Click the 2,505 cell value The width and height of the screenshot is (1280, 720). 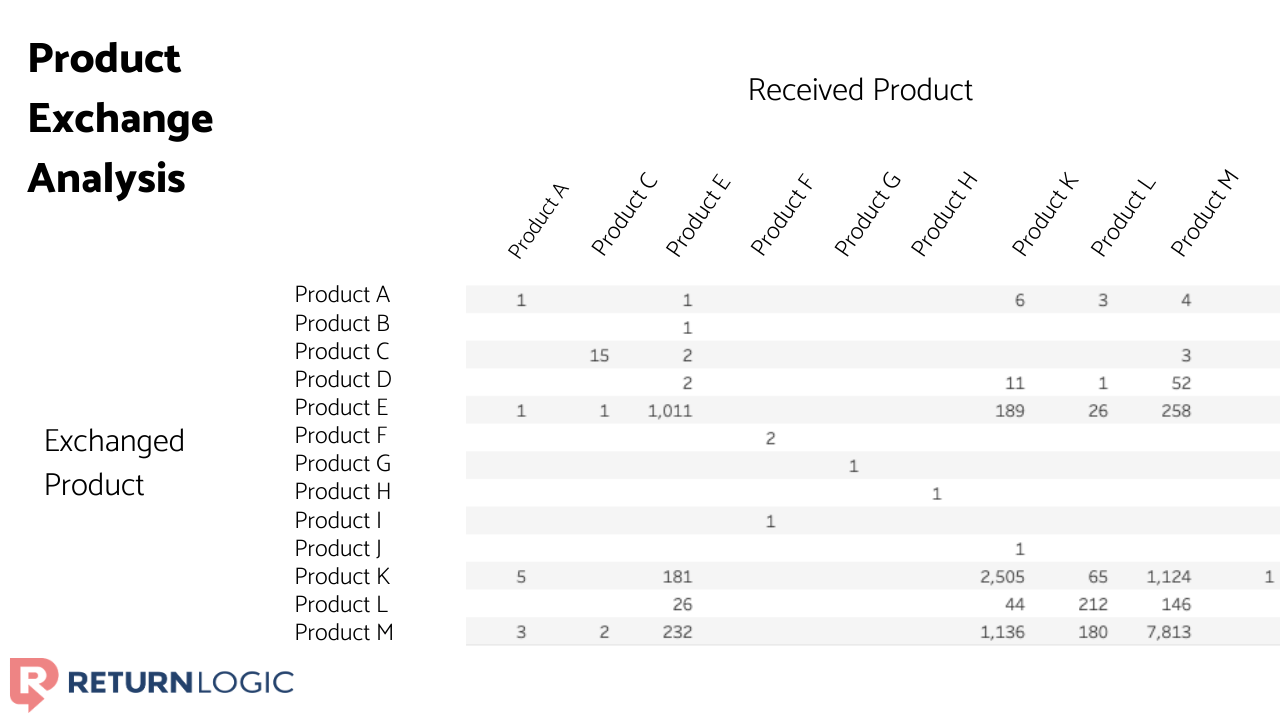(x=1002, y=577)
